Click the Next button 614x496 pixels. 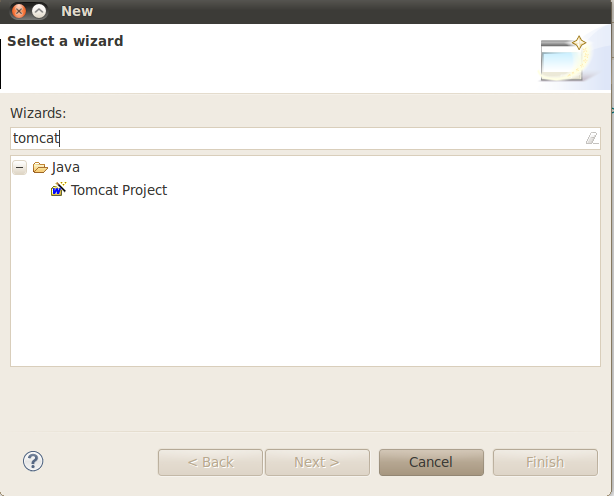point(317,462)
